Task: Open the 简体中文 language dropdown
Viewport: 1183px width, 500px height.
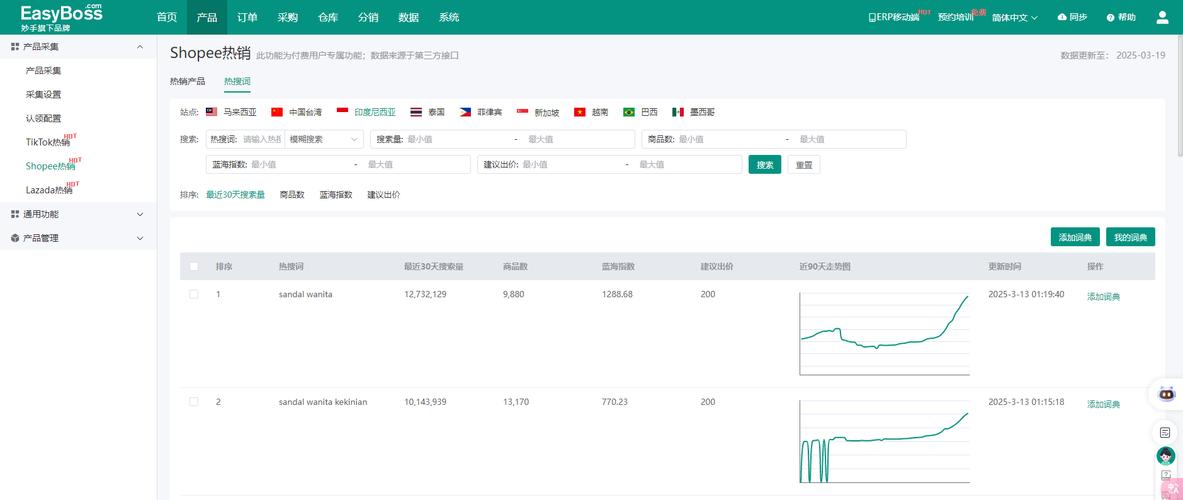Action: (1015, 17)
